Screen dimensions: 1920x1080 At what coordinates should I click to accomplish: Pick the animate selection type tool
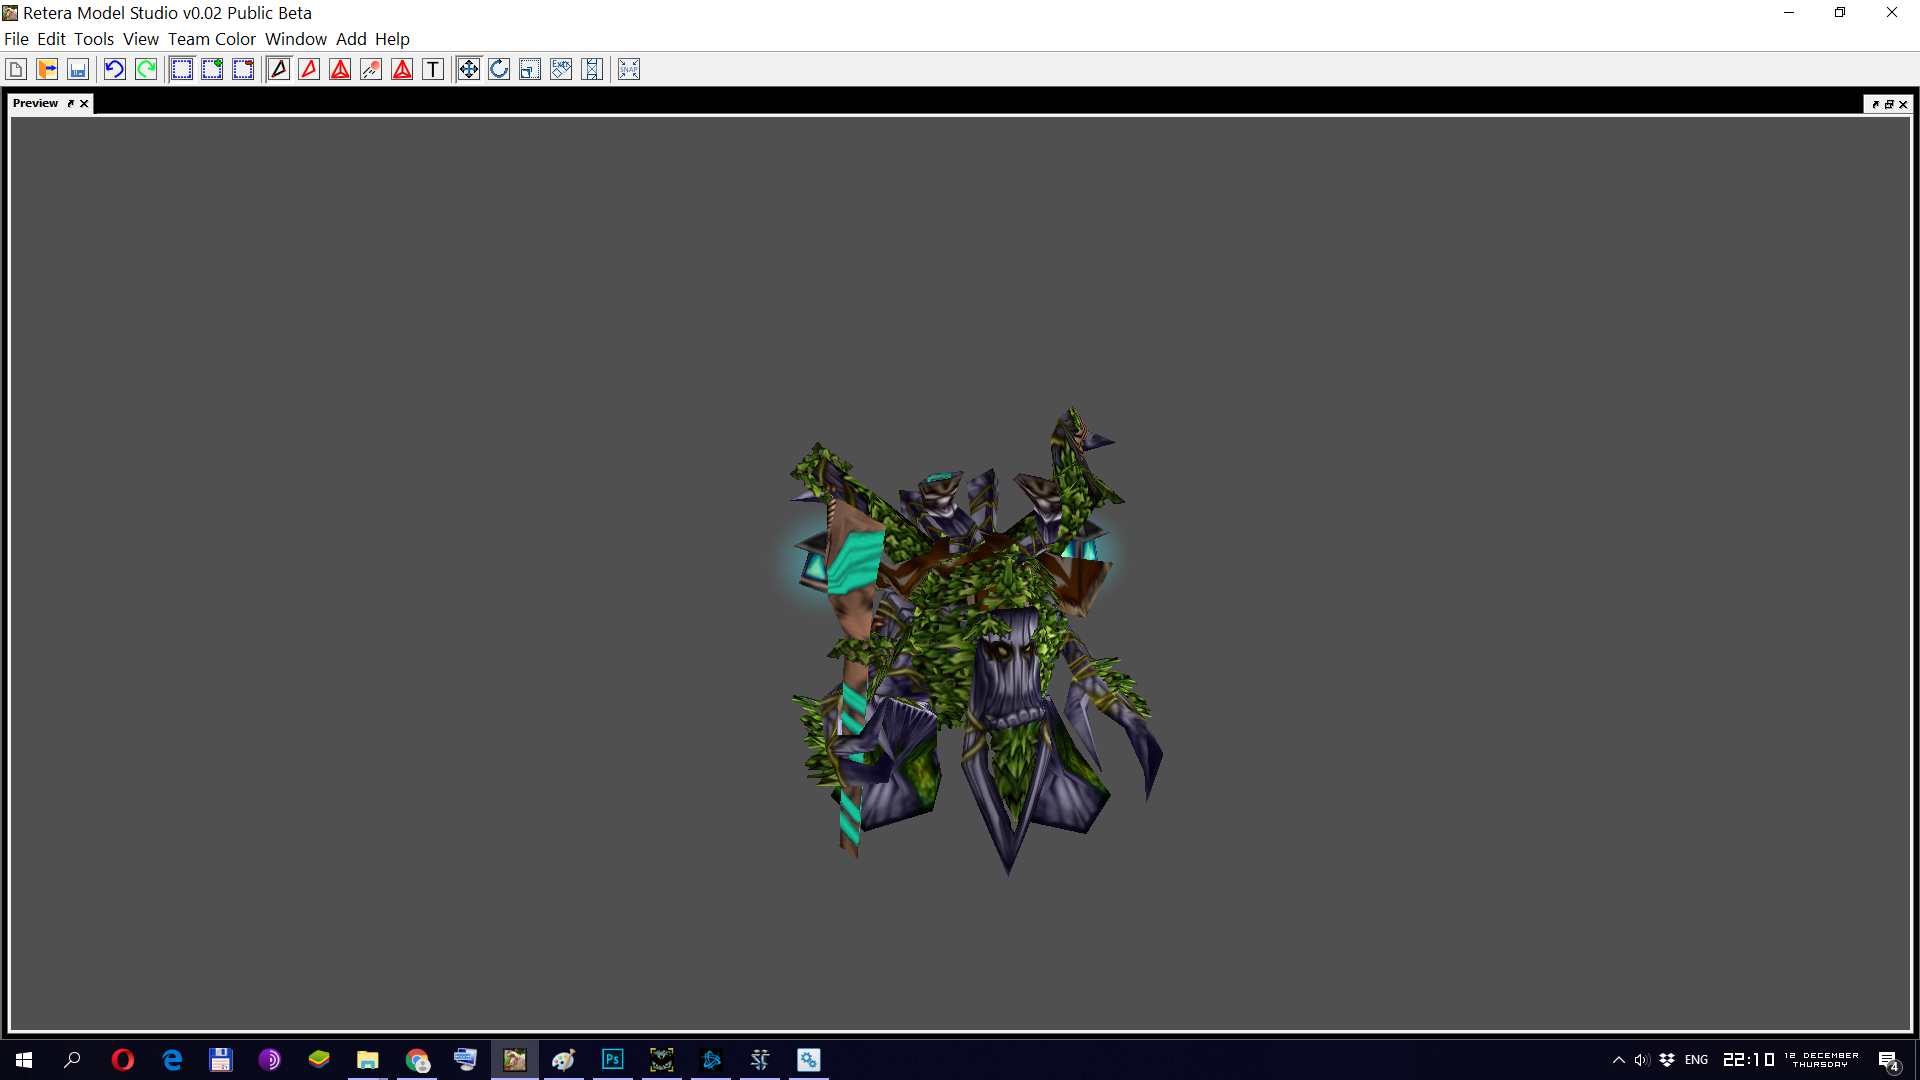(372, 69)
